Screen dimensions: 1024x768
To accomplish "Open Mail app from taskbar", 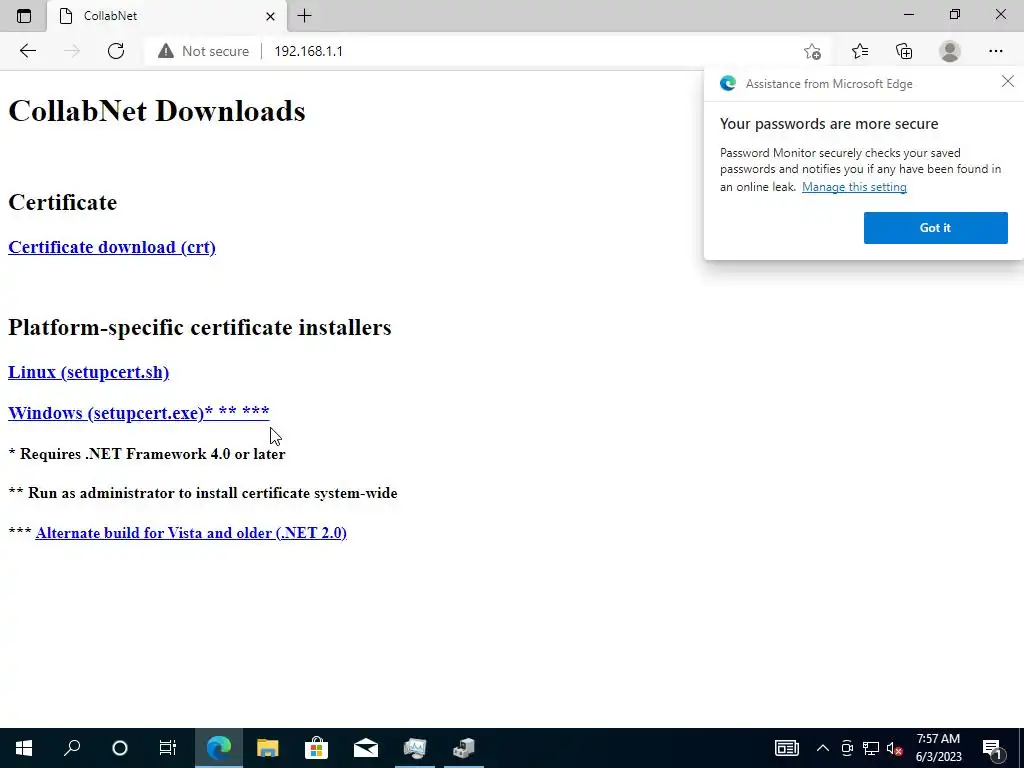I will pos(366,748).
